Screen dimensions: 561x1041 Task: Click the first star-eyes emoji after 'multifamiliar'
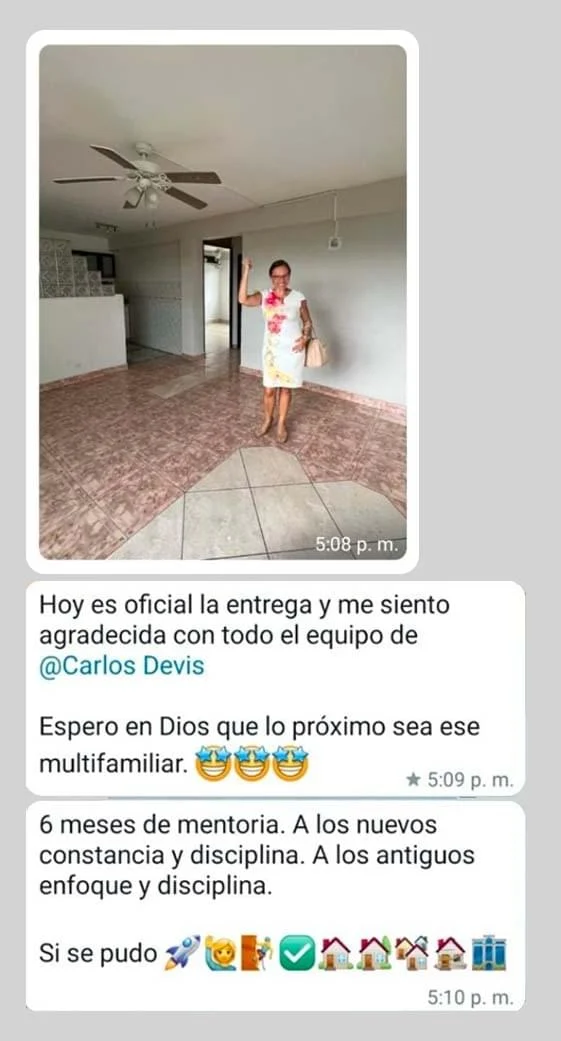213,763
